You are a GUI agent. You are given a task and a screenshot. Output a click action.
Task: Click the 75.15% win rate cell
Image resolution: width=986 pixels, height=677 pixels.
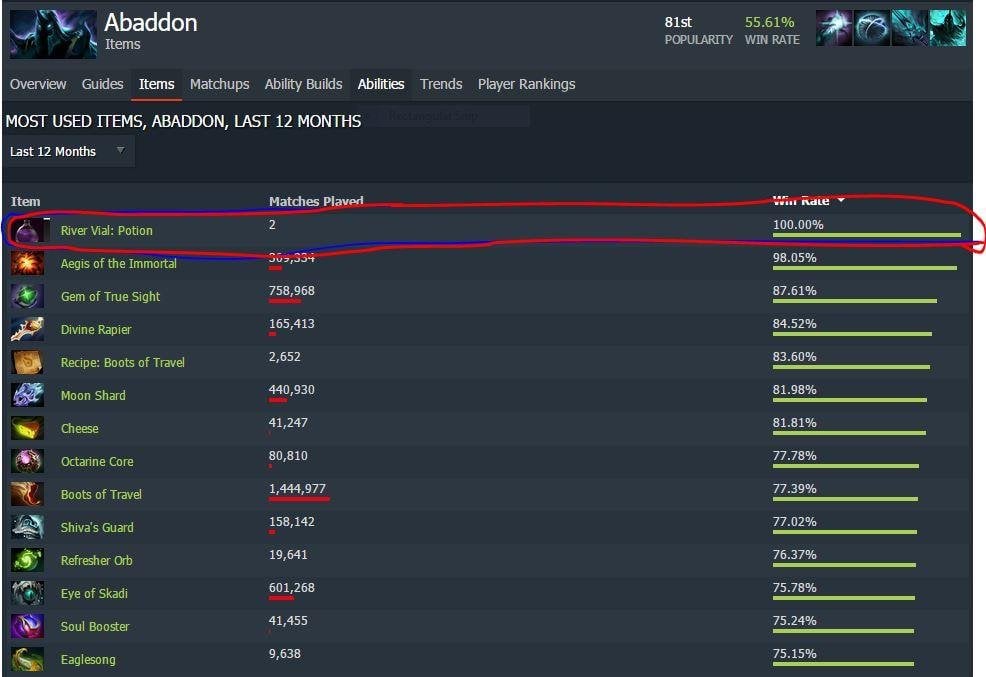coord(795,654)
